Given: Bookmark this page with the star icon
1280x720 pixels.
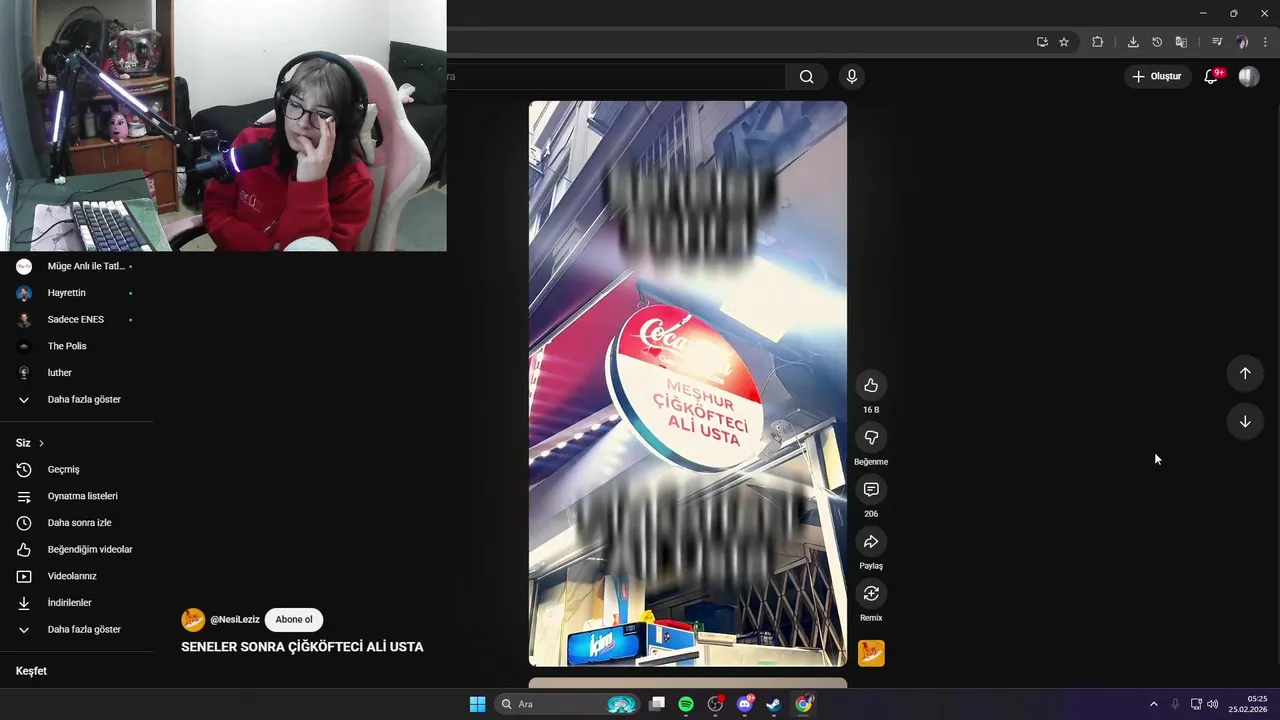Looking at the screenshot, I should click(x=1064, y=42).
